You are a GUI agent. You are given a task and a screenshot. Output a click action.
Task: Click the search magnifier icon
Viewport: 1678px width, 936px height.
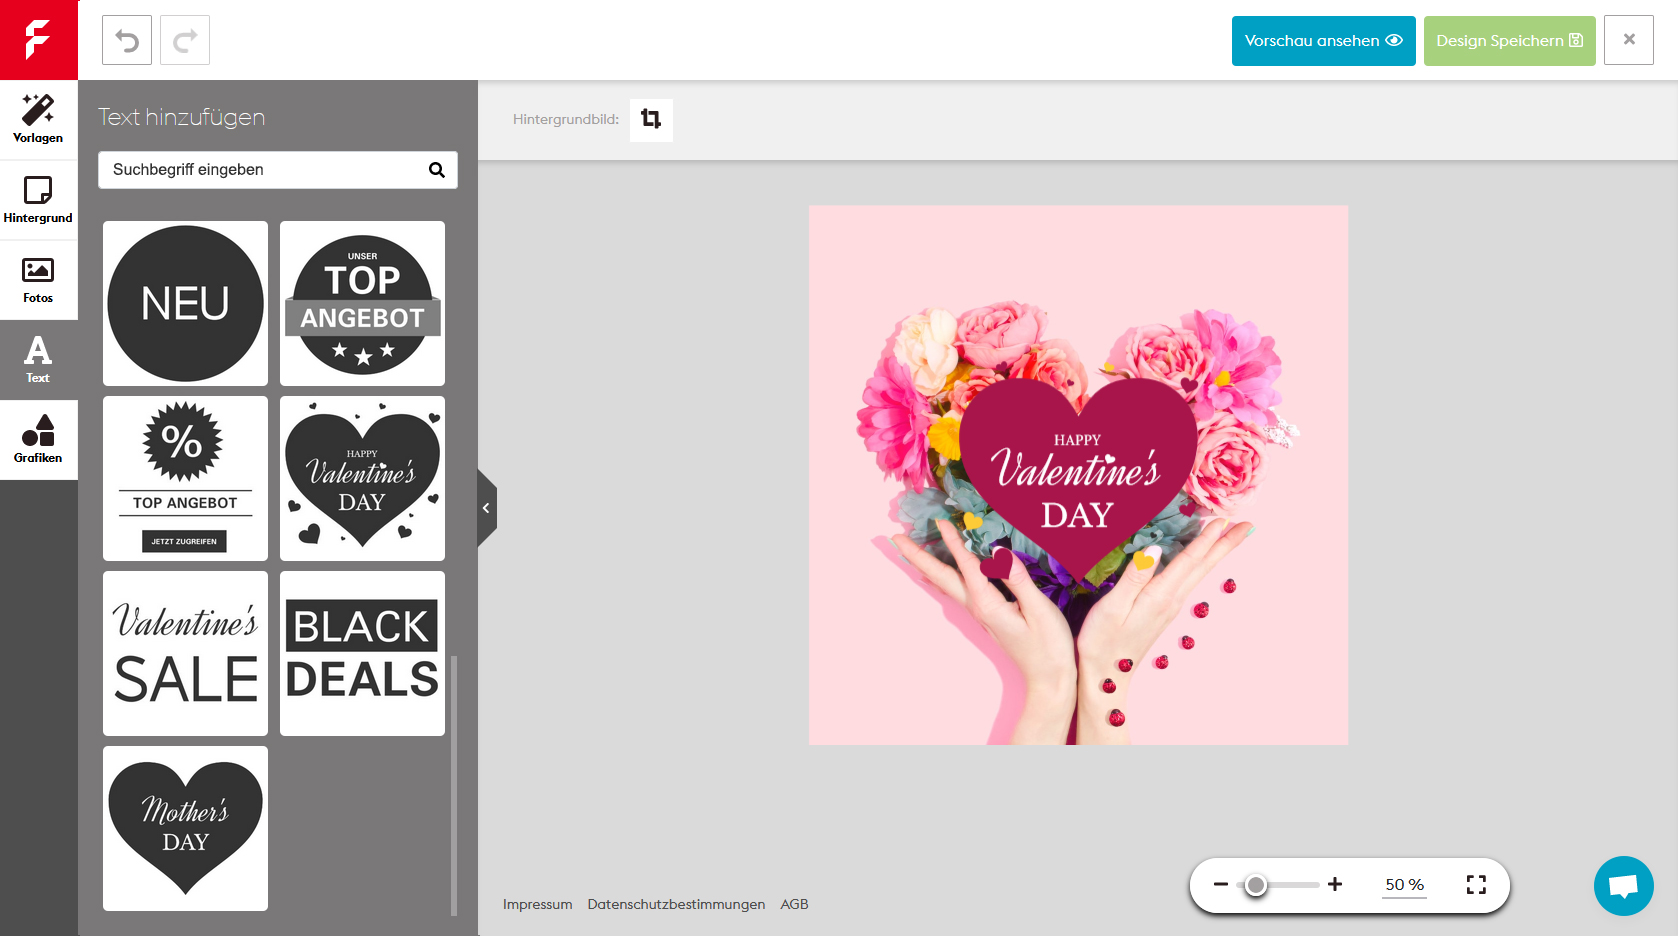437,170
